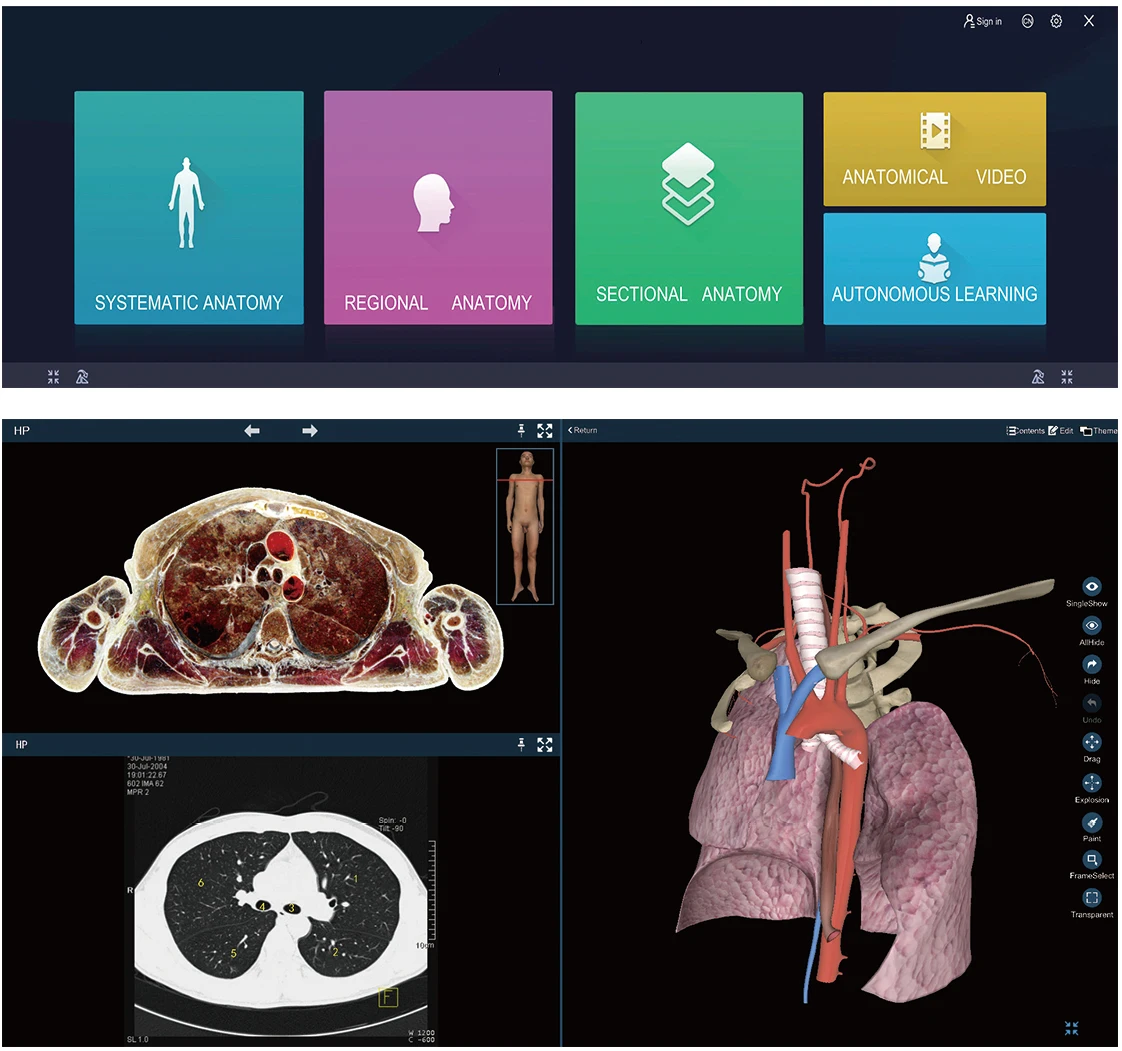The width and height of the screenshot is (1122, 1051).
Task: Toggle AllHide eye icon
Action: click(x=1092, y=626)
